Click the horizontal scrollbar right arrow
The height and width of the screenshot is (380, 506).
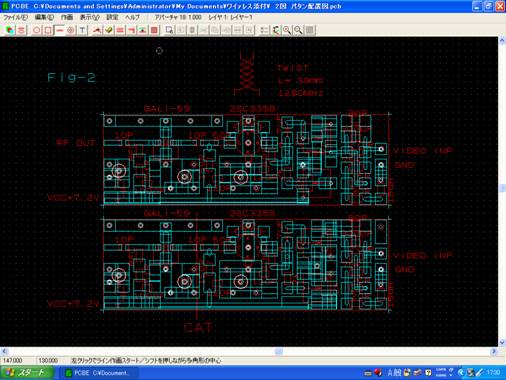[494, 351]
